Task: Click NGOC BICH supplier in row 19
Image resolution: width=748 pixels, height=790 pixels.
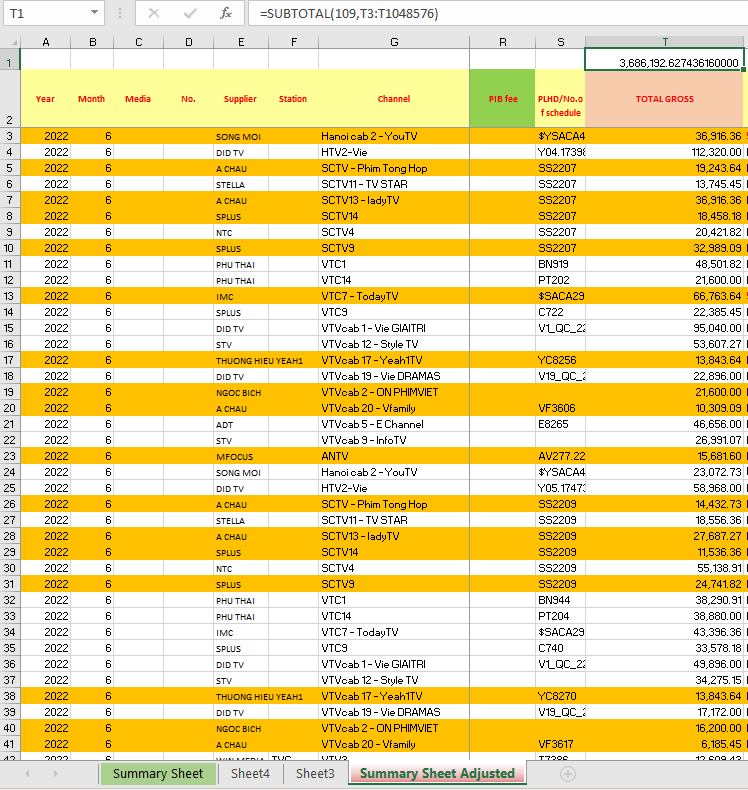Action: coord(241,392)
